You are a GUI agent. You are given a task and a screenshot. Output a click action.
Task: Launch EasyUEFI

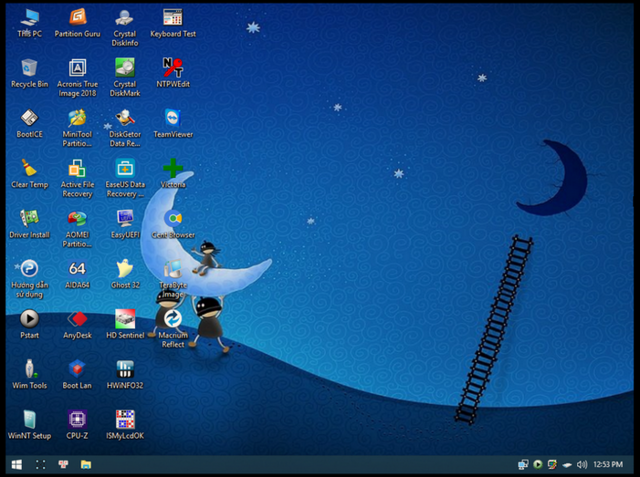(125, 224)
